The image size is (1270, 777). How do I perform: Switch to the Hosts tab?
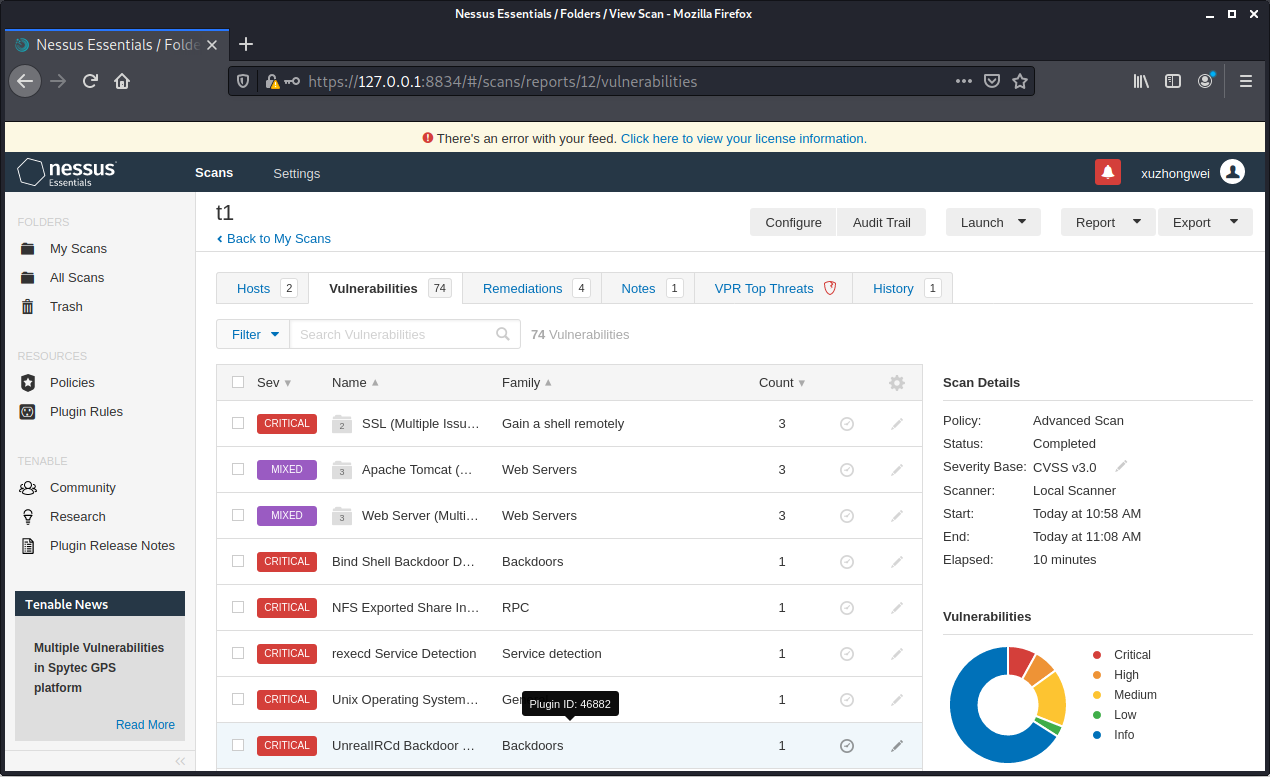263,288
